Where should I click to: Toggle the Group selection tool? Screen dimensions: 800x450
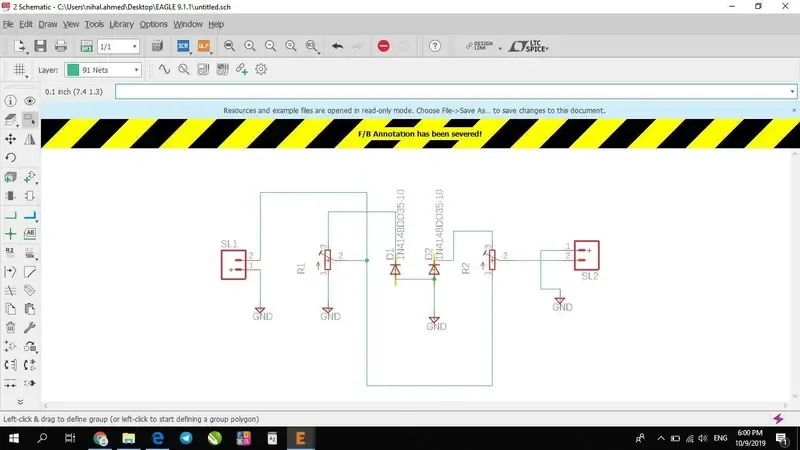tap(30, 120)
